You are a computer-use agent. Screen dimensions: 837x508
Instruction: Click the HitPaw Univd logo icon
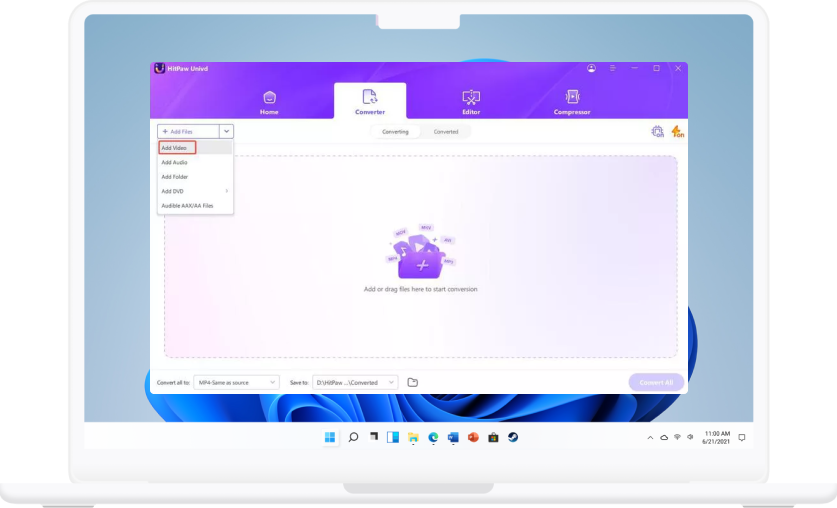[x=159, y=68]
